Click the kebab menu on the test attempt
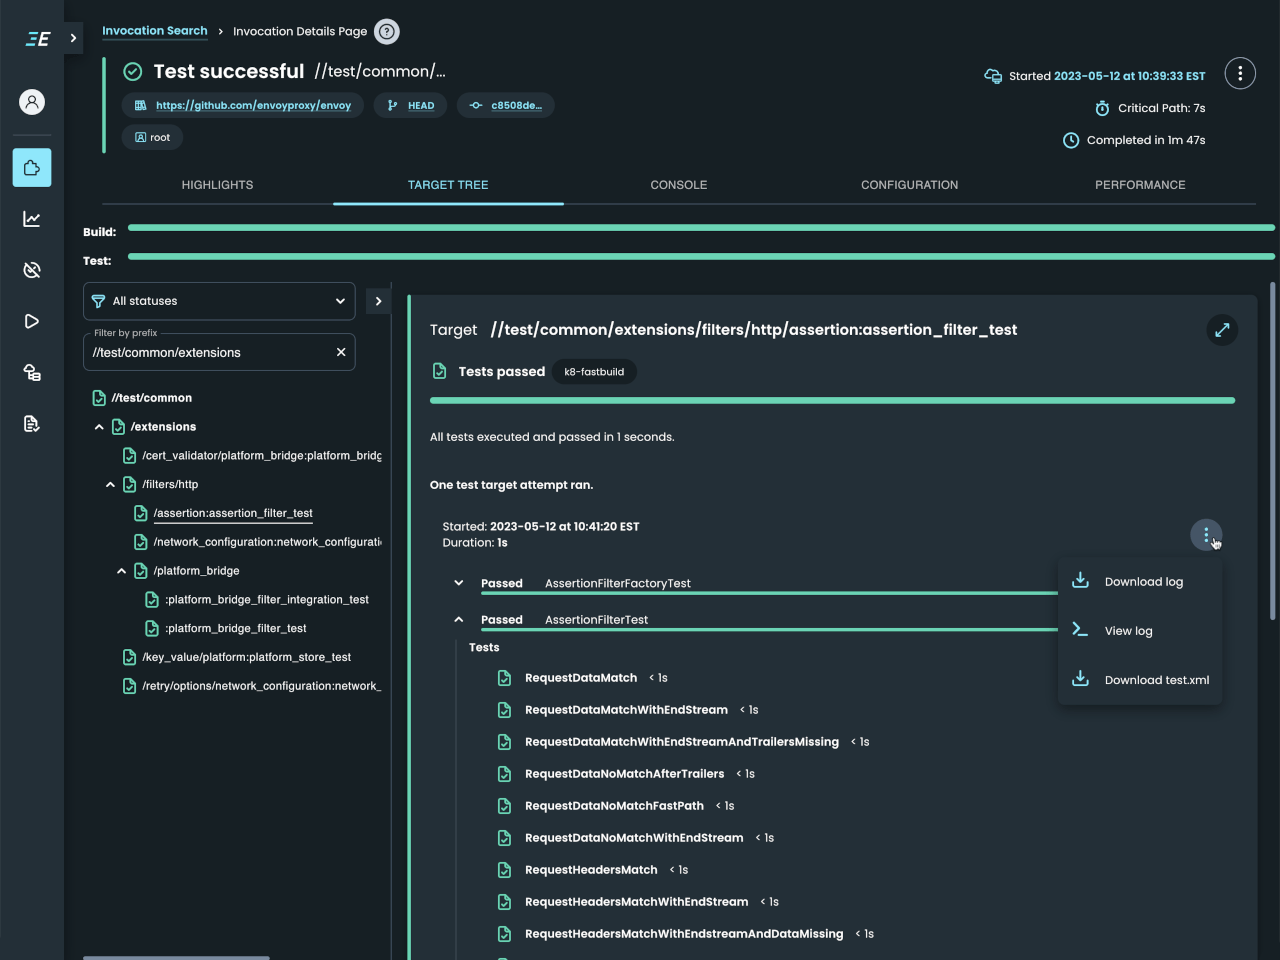This screenshot has width=1280, height=960. (x=1206, y=535)
